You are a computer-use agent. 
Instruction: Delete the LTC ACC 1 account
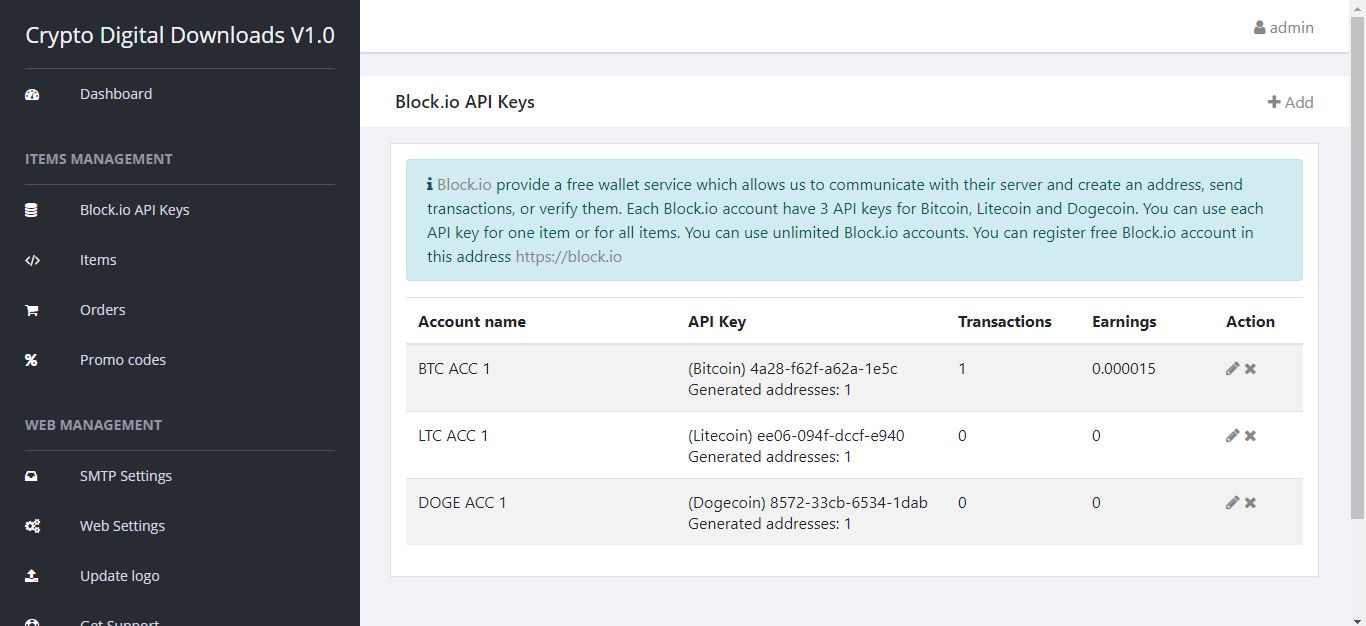coord(1250,436)
